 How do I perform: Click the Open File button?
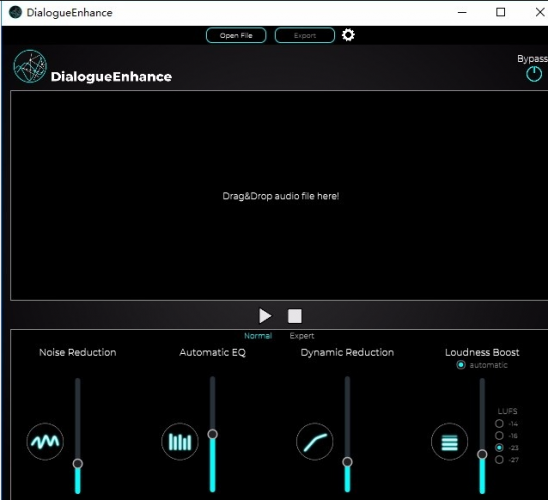click(x=236, y=35)
